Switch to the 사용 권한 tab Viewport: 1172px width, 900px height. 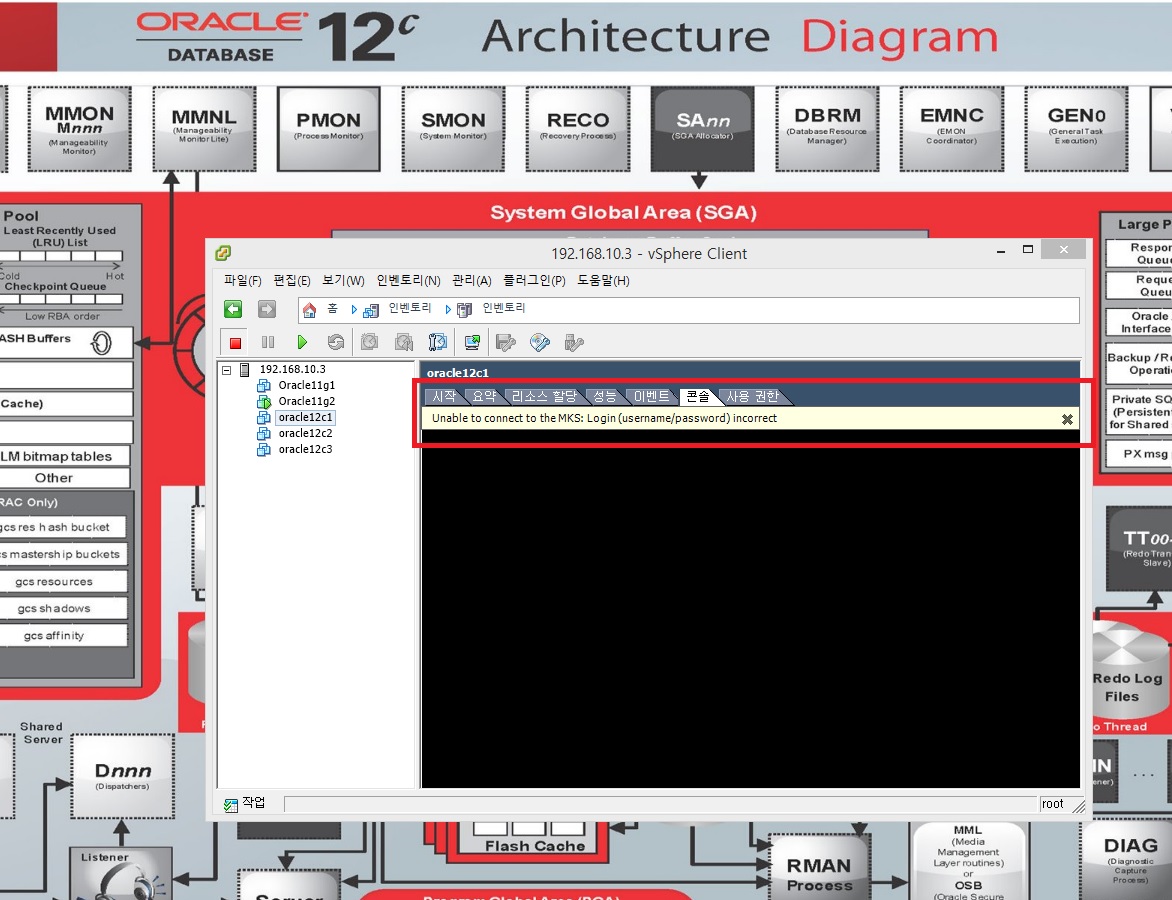[x=753, y=396]
